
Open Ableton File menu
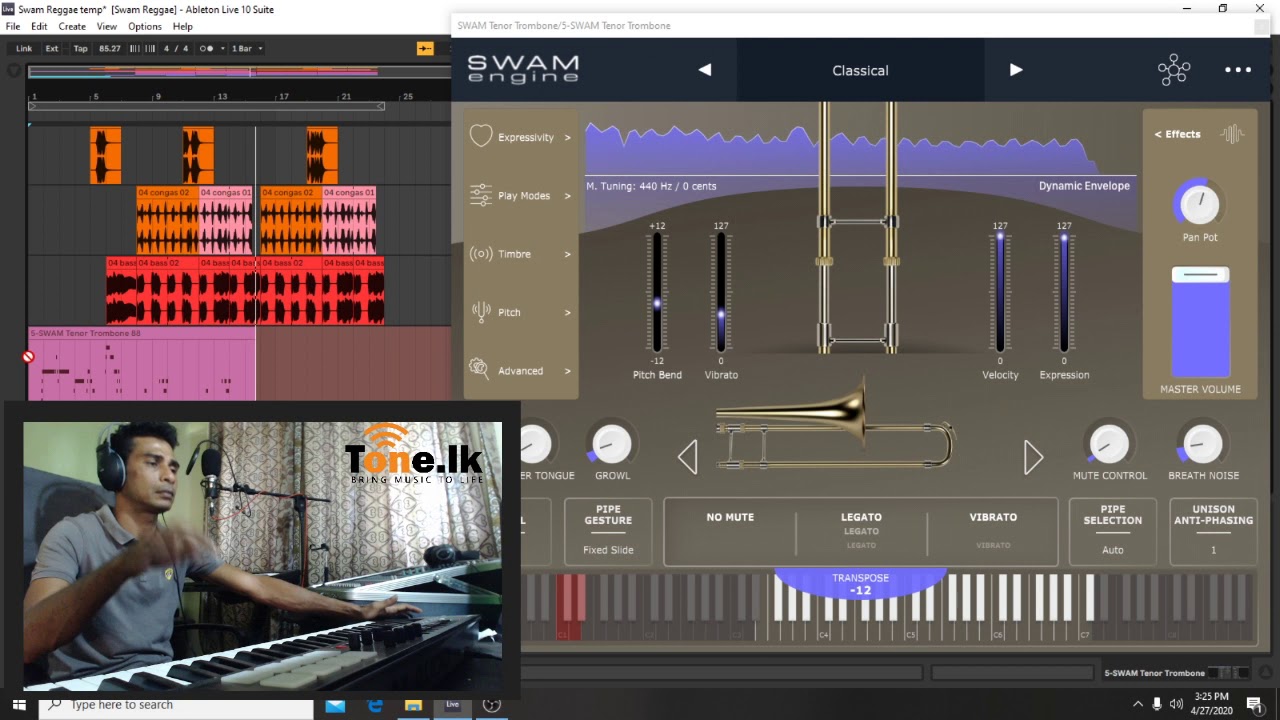tap(13, 26)
